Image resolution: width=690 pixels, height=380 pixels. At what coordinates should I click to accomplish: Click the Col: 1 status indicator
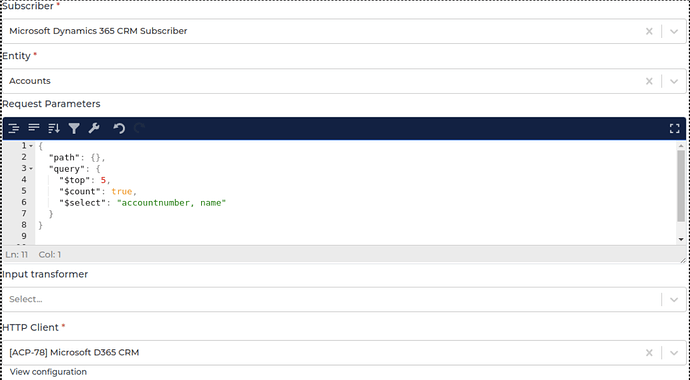click(x=50, y=255)
